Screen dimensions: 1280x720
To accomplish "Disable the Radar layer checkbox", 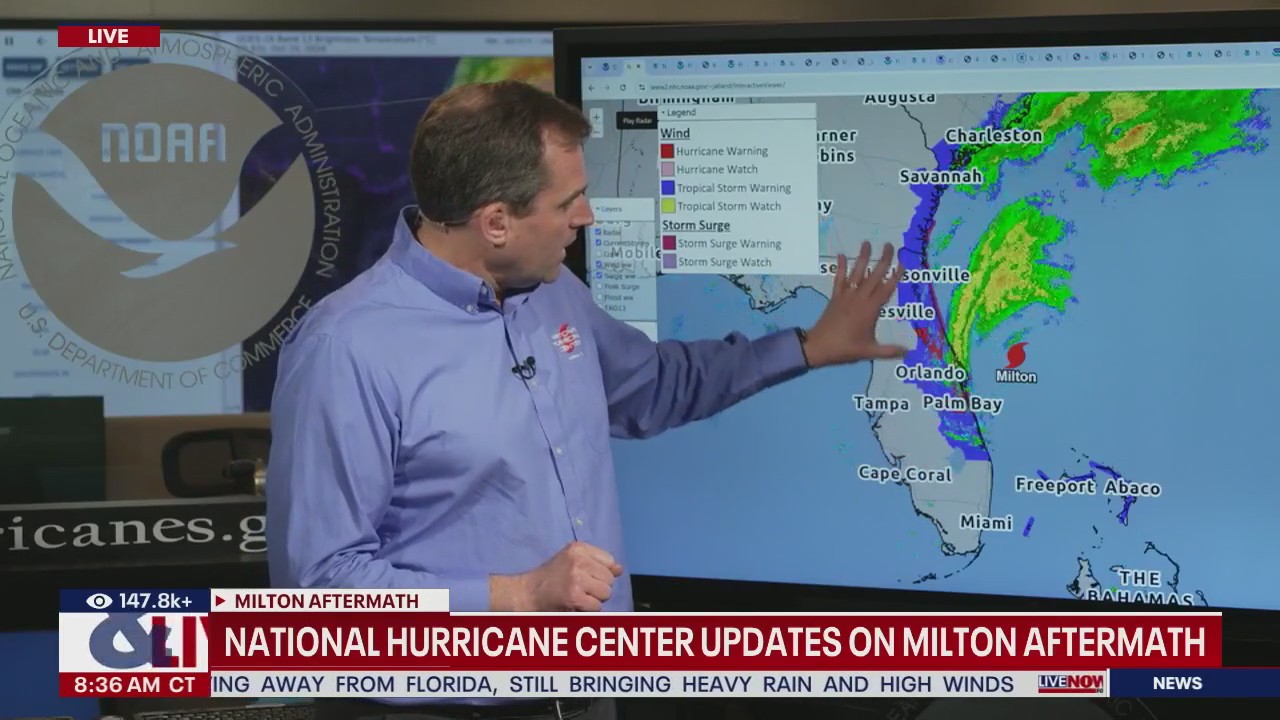I will pos(598,231).
